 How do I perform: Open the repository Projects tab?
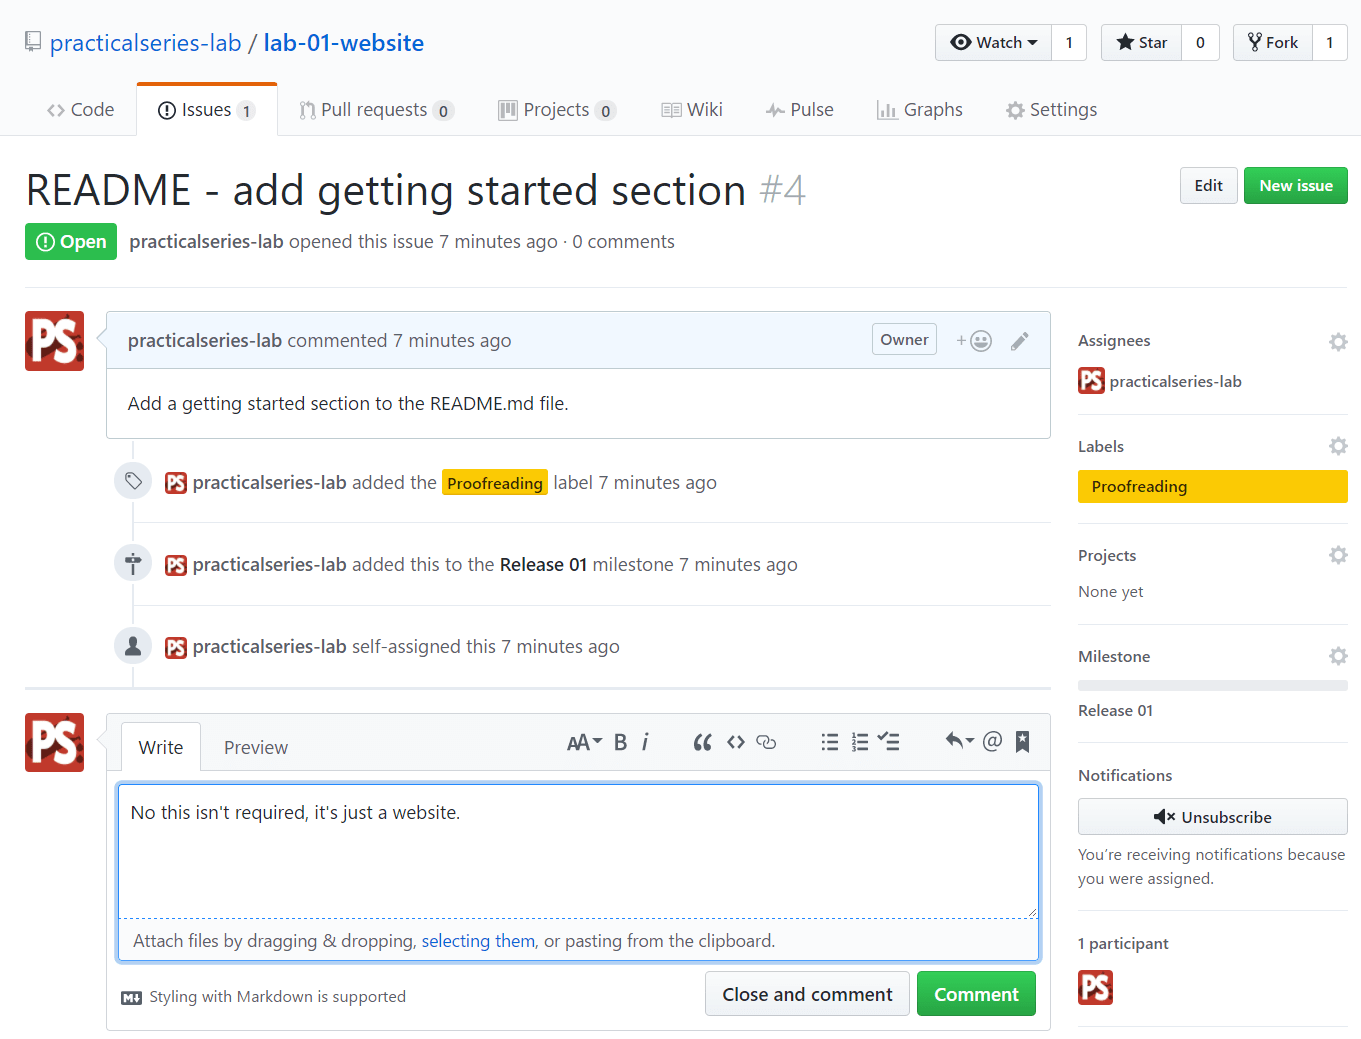point(557,110)
